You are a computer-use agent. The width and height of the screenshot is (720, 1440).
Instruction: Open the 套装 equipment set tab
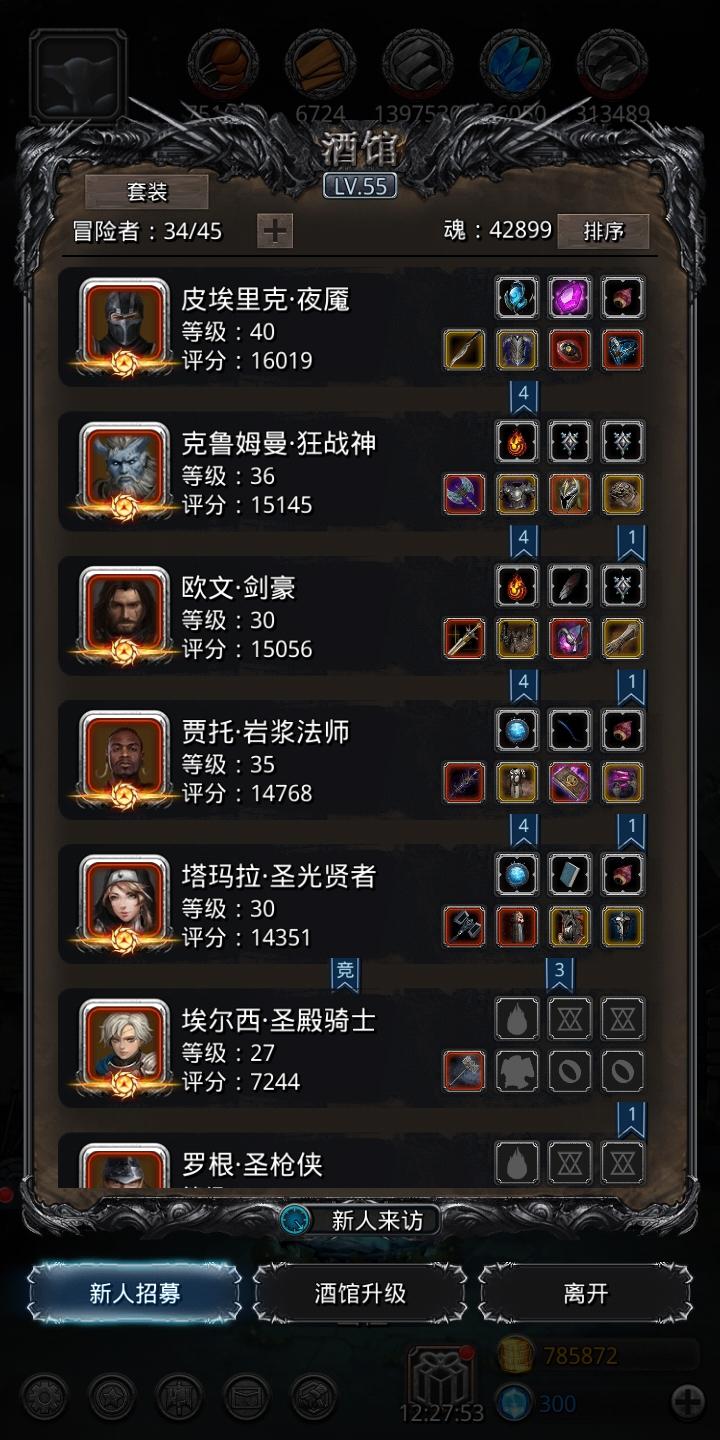click(x=147, y=191)
